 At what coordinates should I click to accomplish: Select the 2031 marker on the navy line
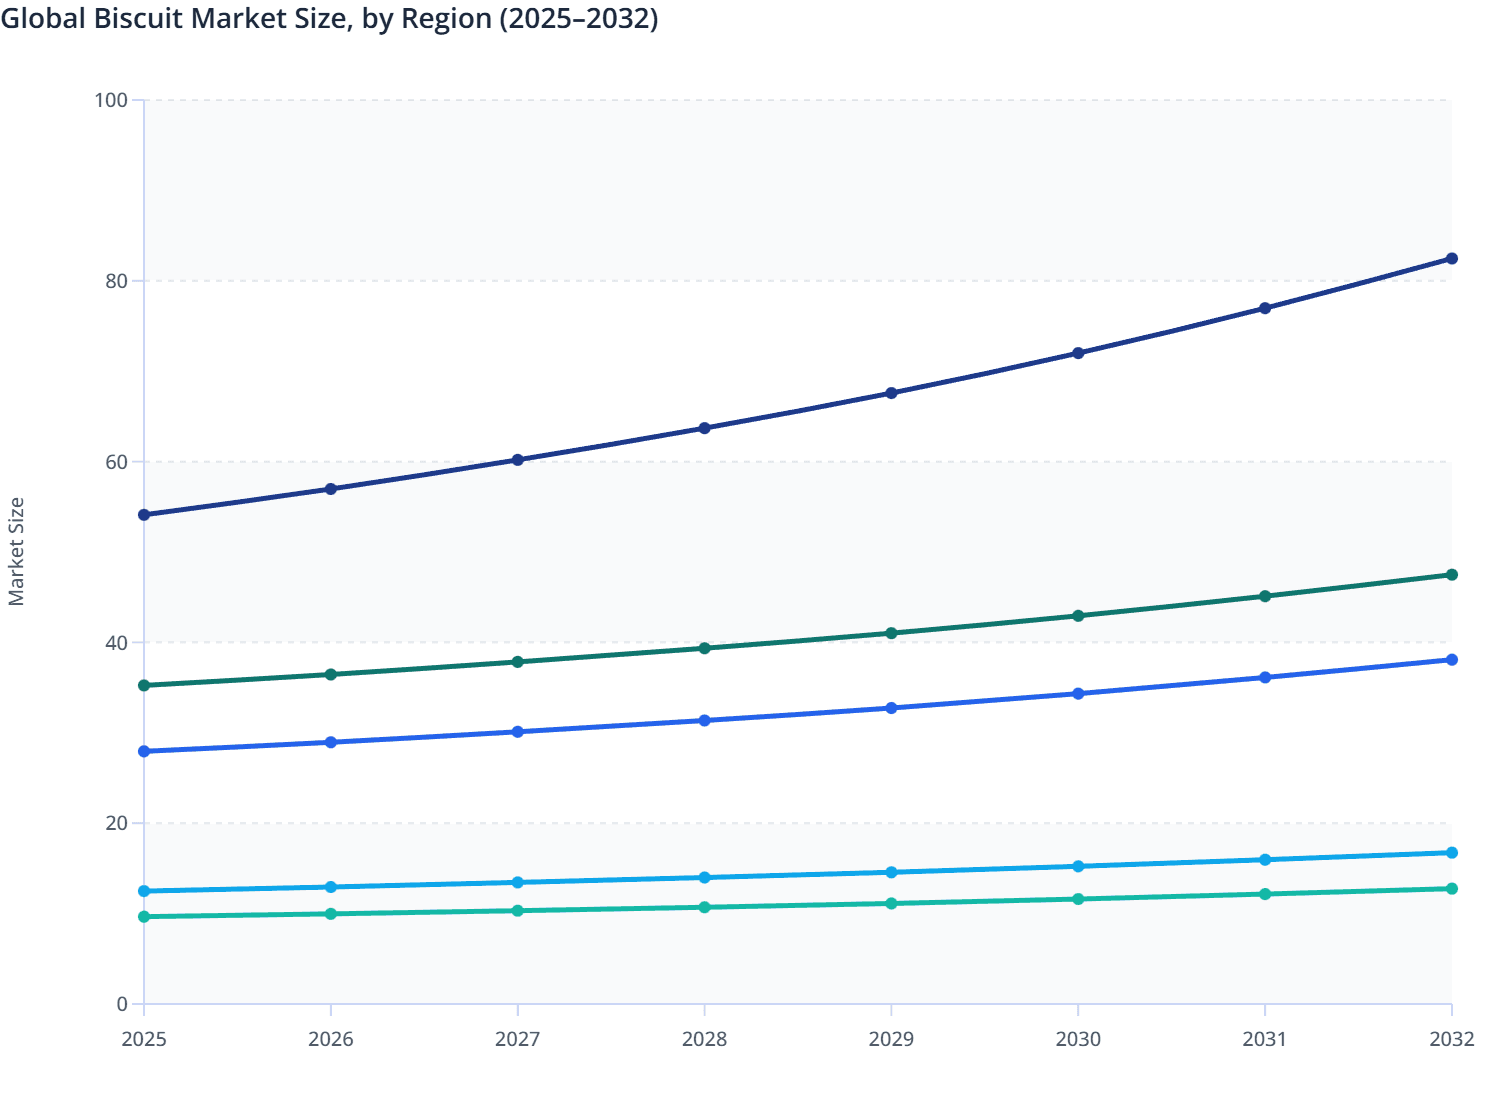click(x=1265, y=306)
